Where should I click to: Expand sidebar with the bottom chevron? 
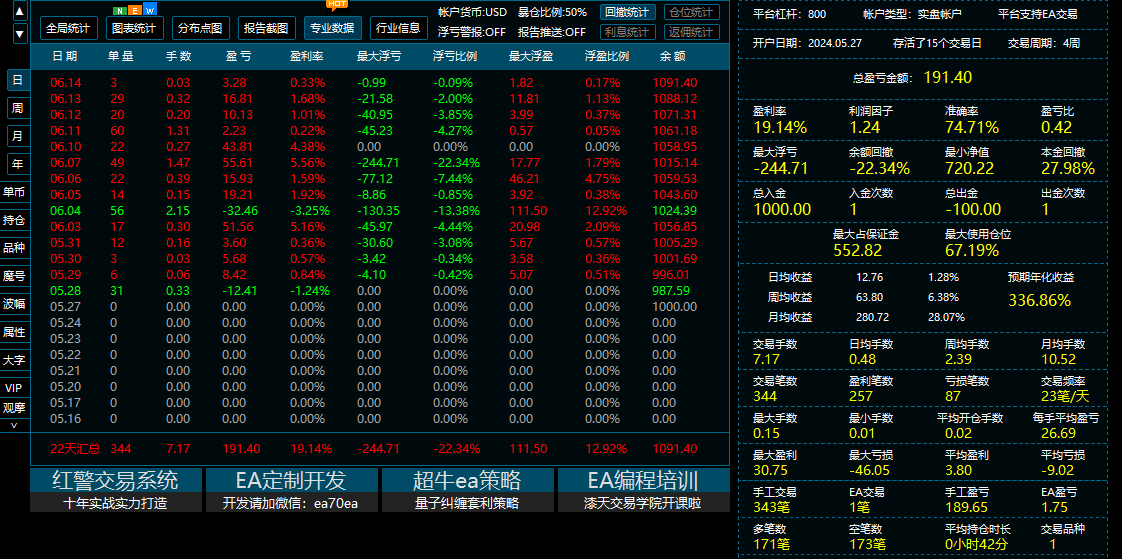point(14,425)
